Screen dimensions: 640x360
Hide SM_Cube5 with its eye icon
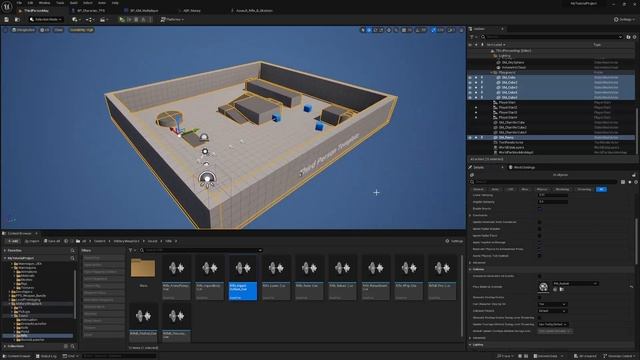[x=470, y=98]
